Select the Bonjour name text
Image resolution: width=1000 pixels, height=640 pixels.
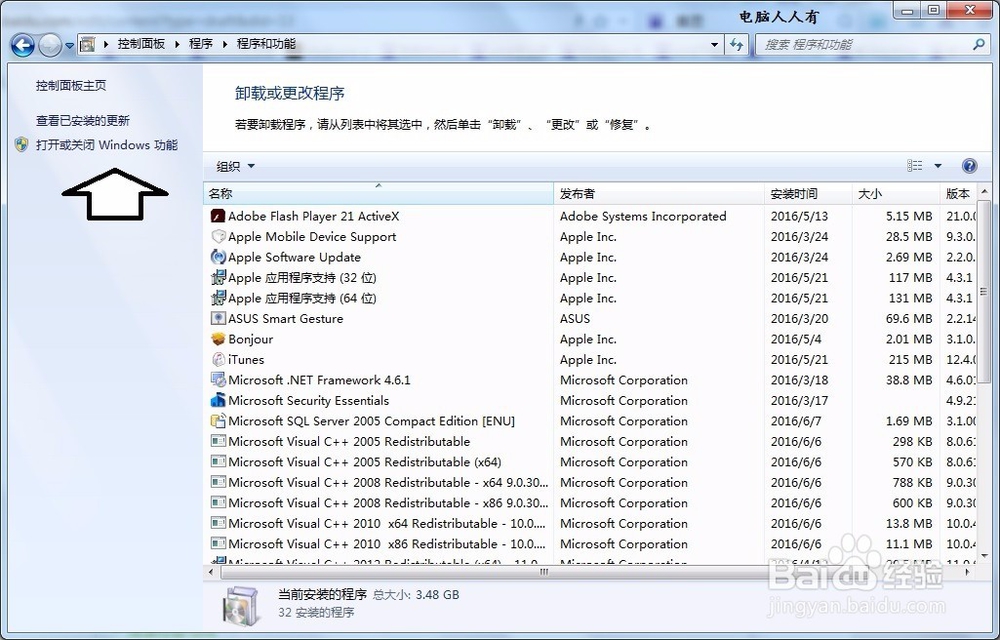click(251, 338)
